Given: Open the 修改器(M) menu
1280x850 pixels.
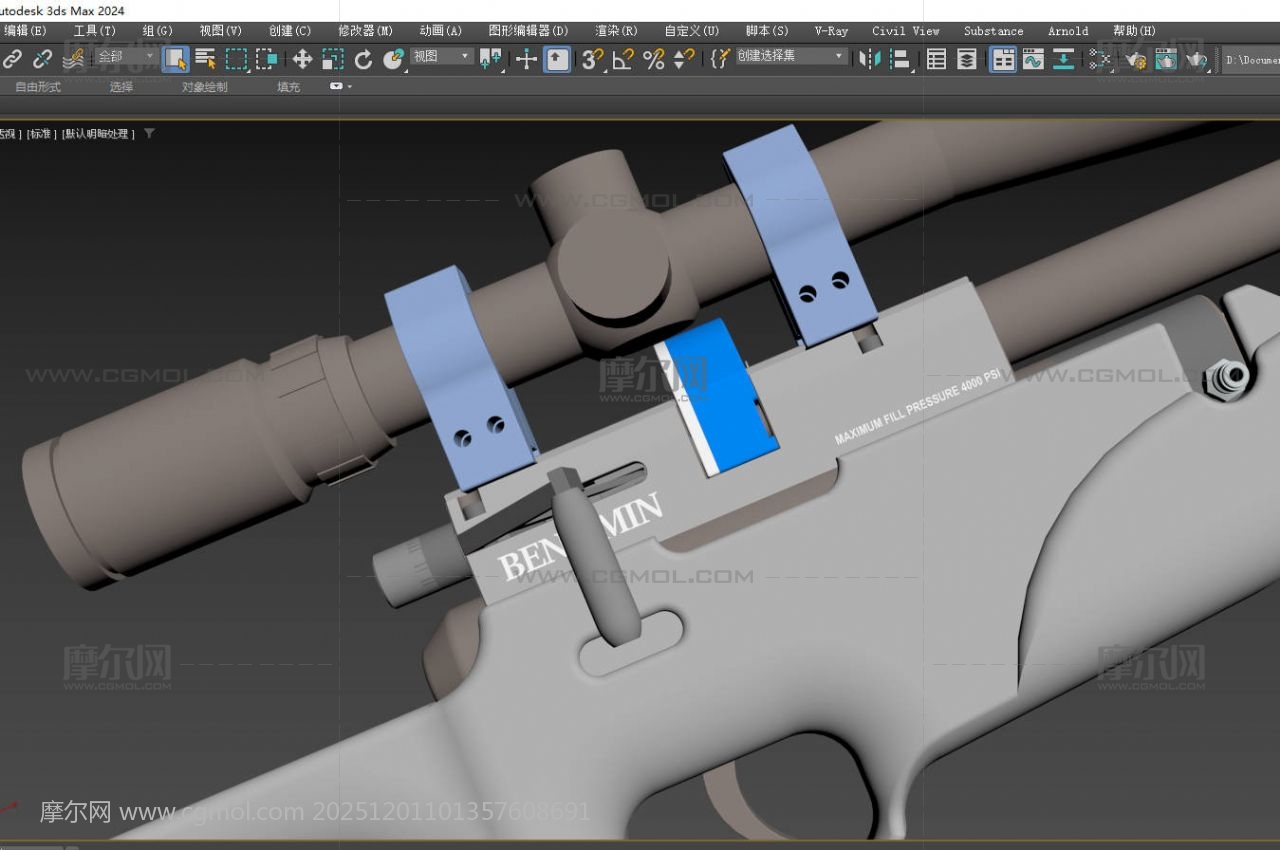Looking at the screenshot, I should coord(365,31).
